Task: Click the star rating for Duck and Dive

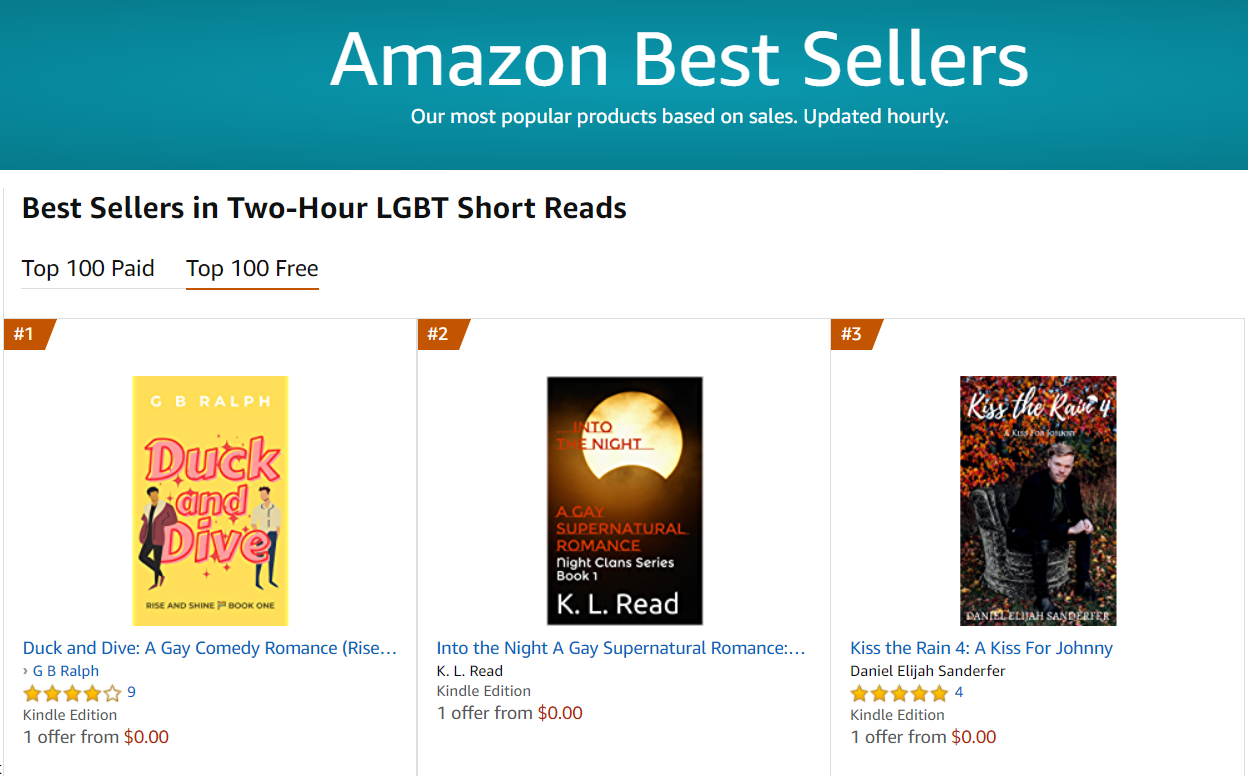Action: (x=72, y=693)
